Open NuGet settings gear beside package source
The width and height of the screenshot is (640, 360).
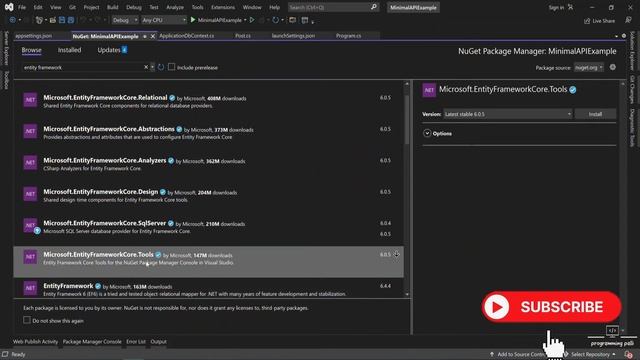[x=613, y=67]
